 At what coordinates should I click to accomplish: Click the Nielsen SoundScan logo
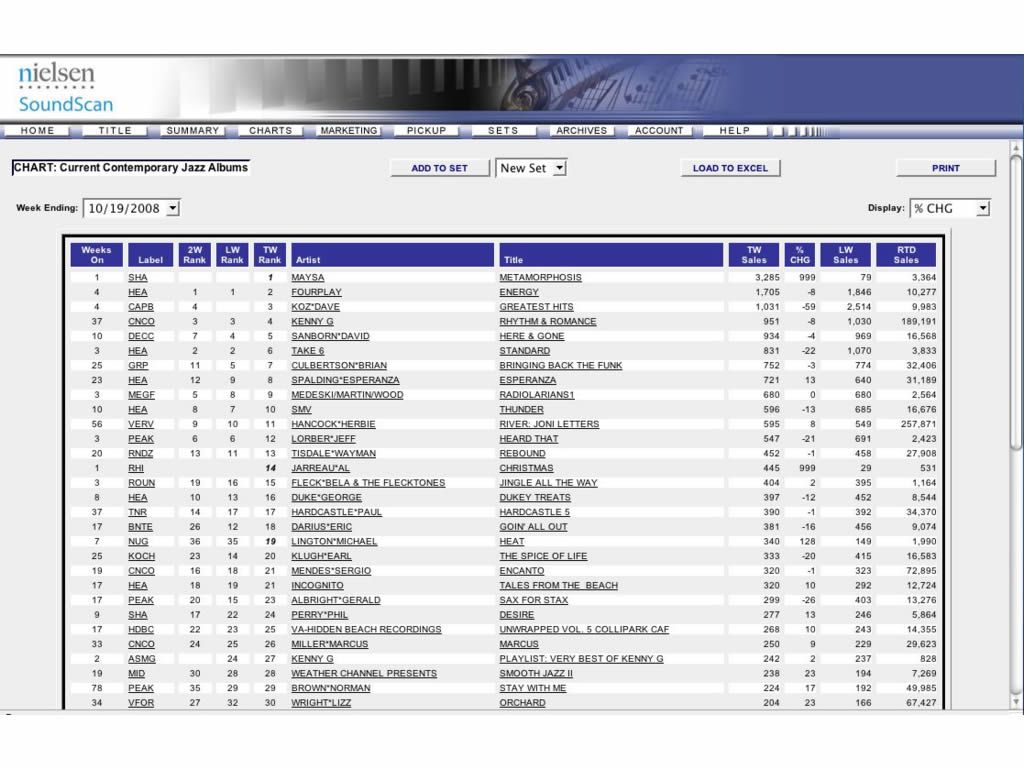(x=66, y=89)
